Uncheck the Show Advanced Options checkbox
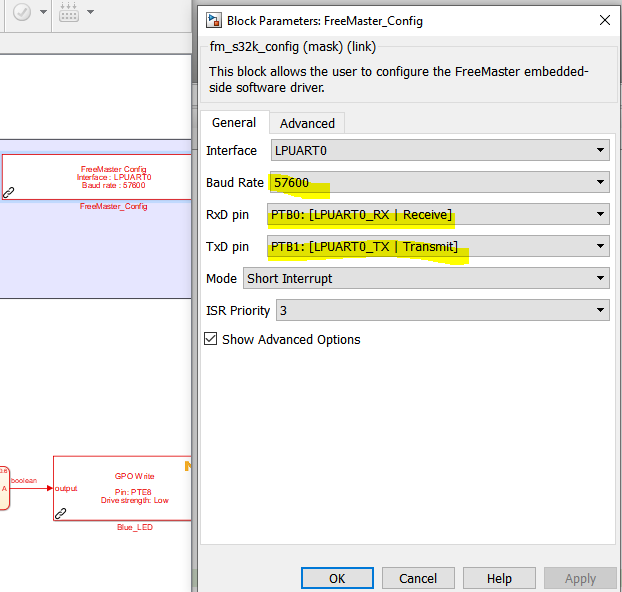The width and height of the screenshot is (622, 592). click(x=211, y=339)
